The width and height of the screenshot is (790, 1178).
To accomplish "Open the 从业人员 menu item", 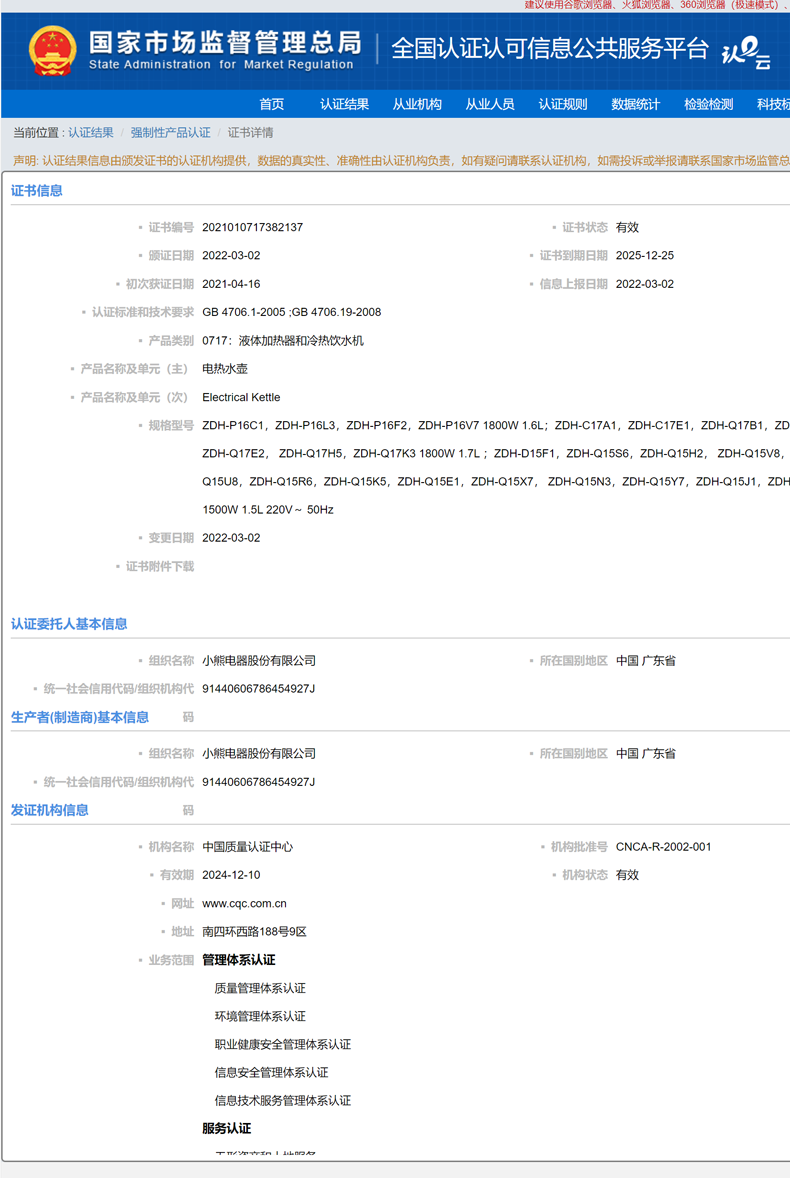I will [490, 104].
